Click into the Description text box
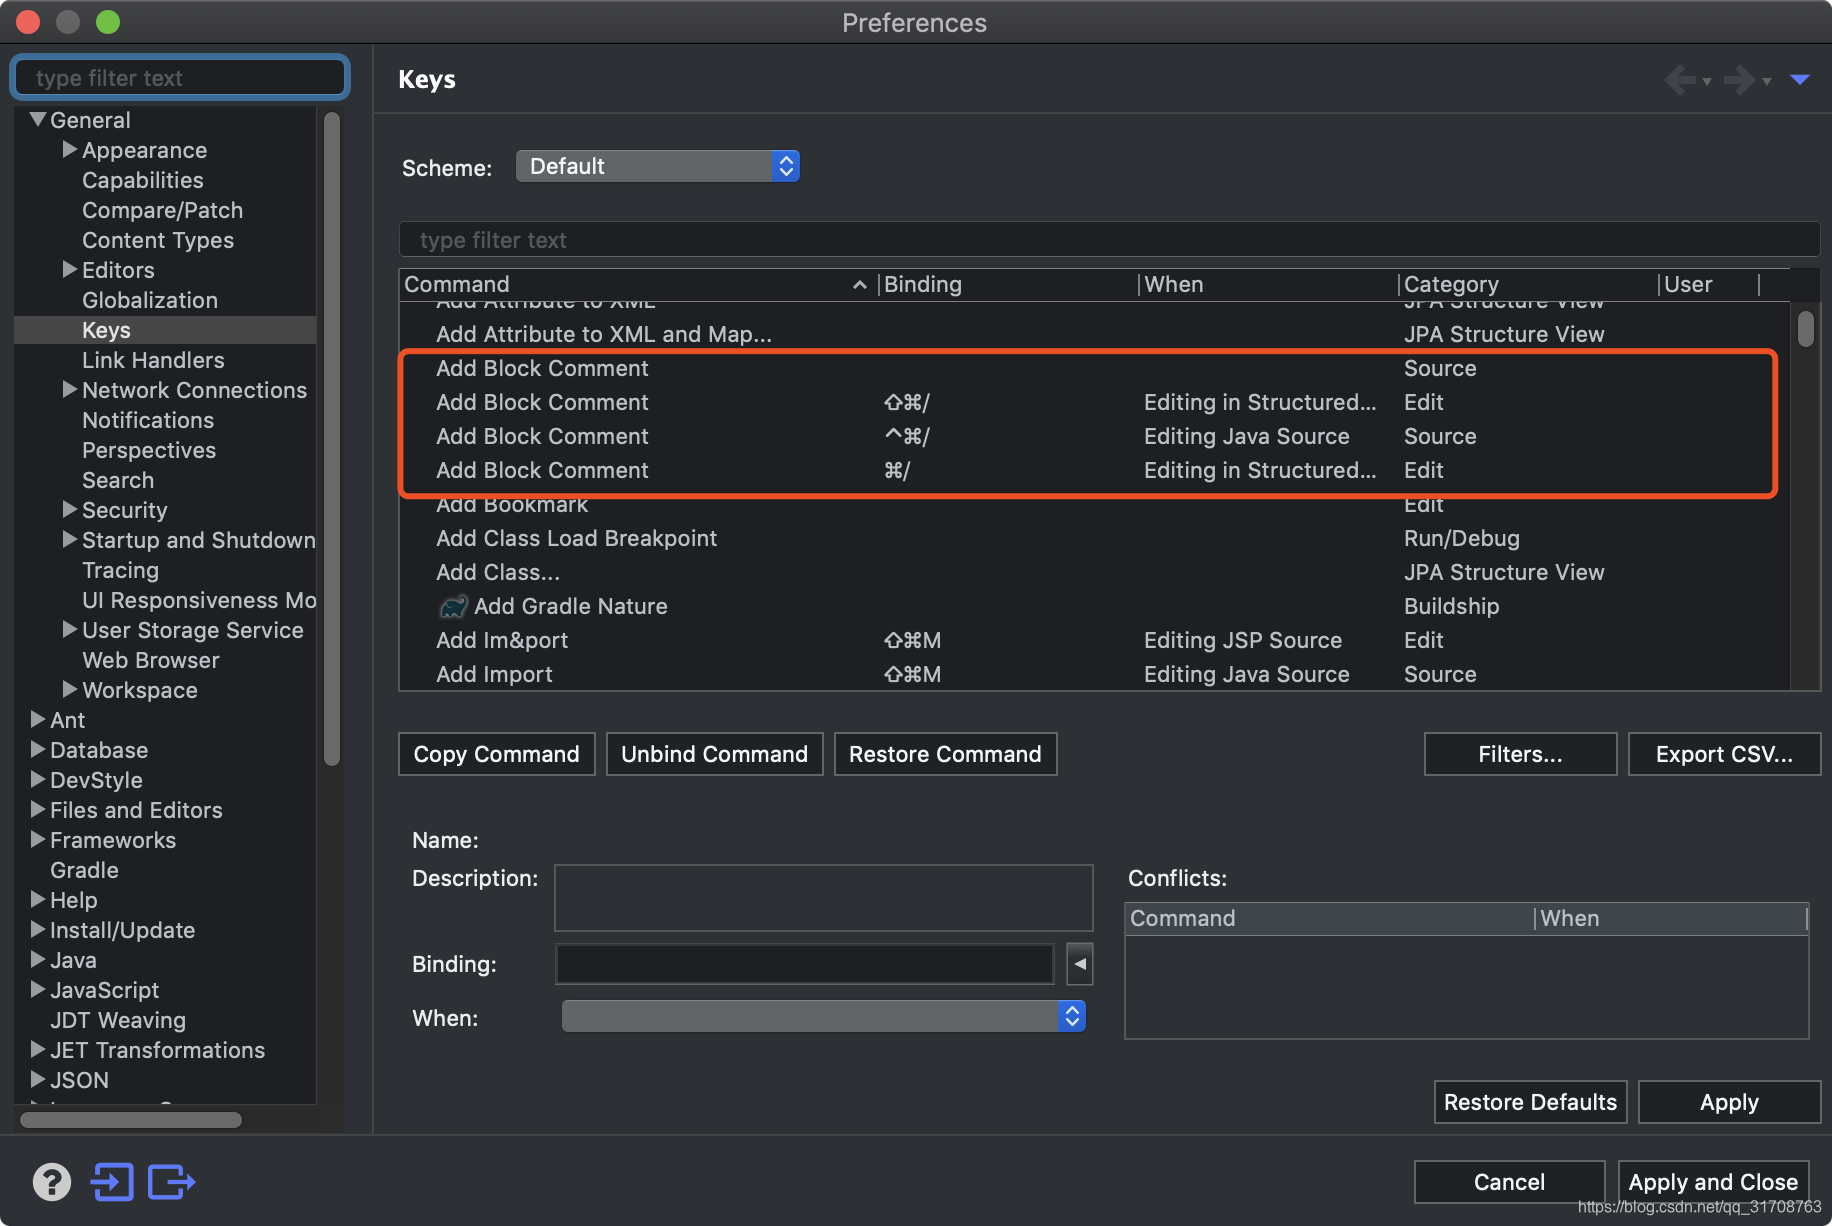 coord(824,898)
